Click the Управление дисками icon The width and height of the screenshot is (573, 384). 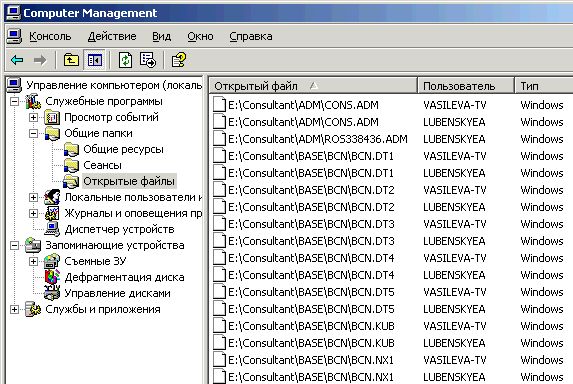52,293
